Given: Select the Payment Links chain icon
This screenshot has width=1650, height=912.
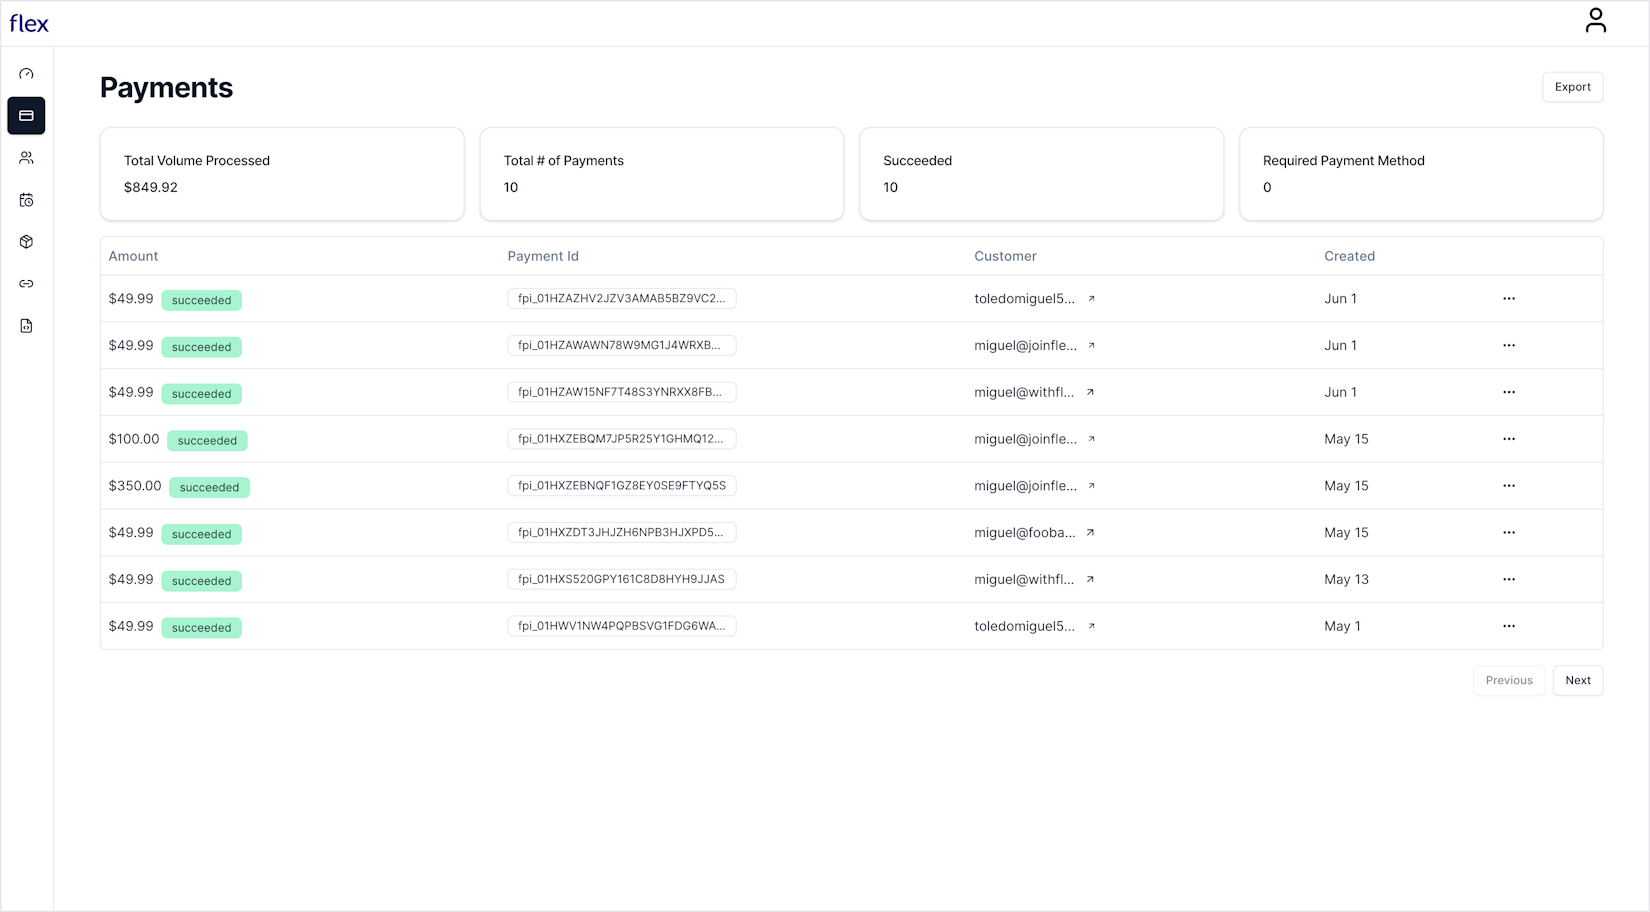Looking at the screenshot, I should coord(26,283).
